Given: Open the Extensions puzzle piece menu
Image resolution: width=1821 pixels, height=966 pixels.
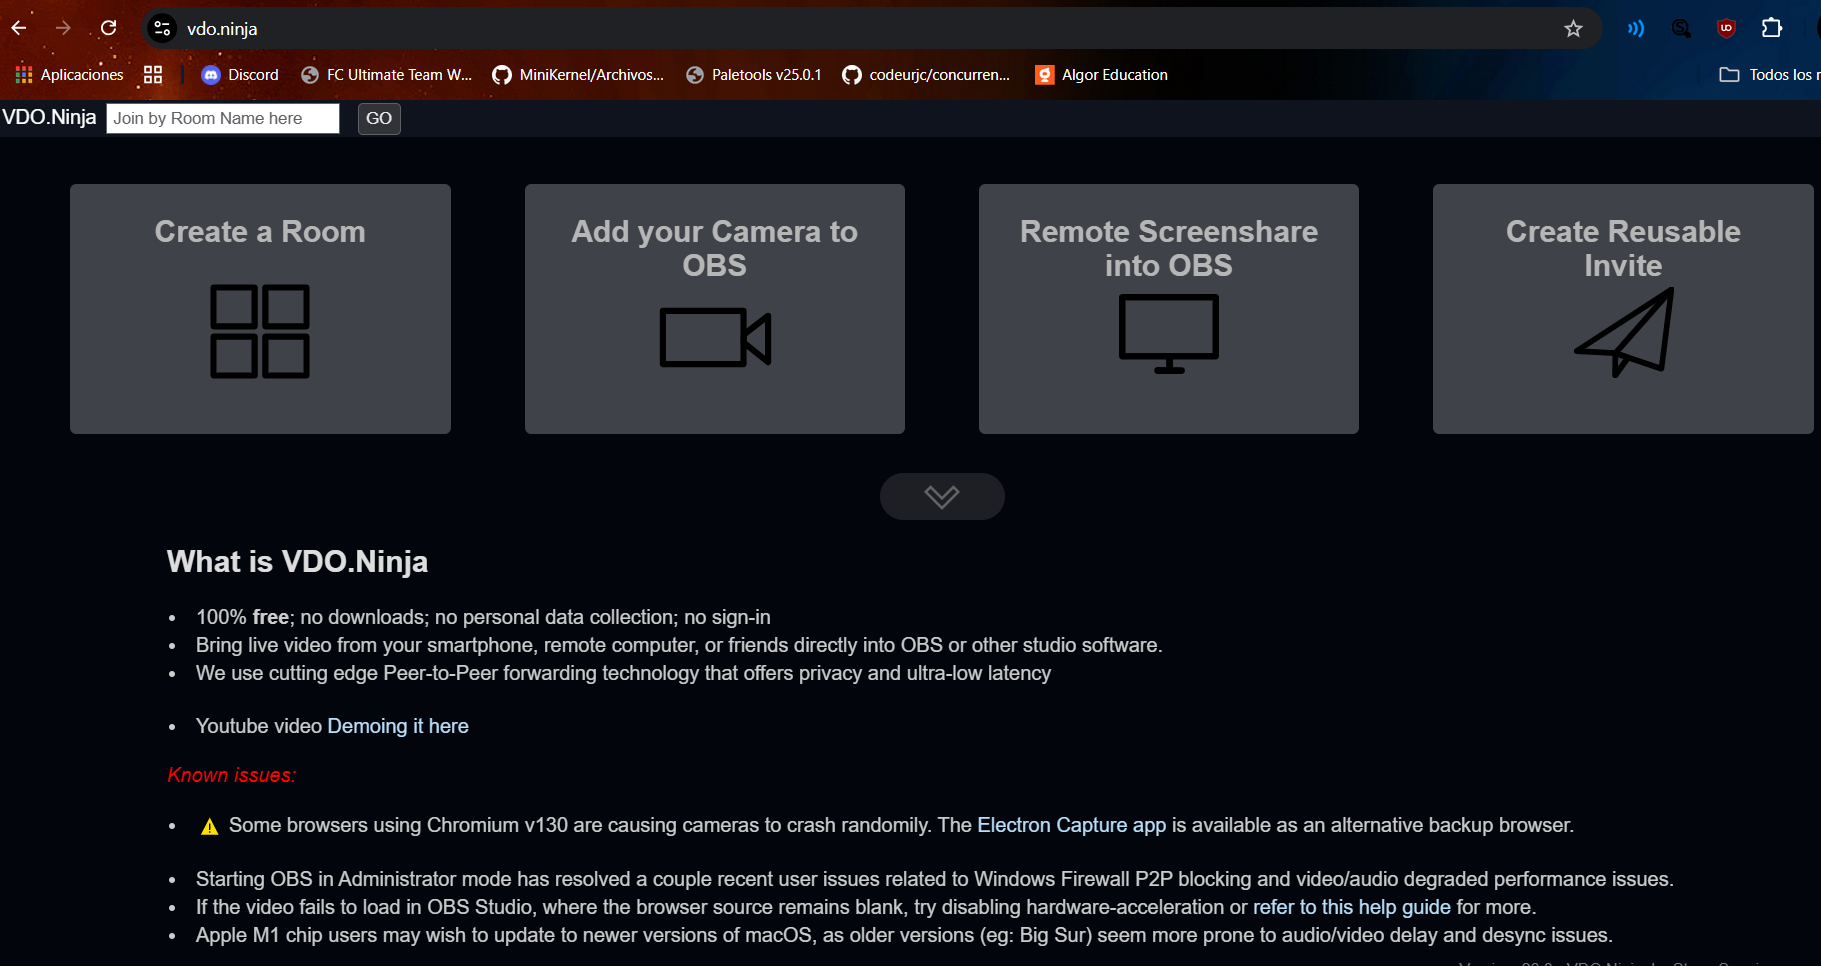Looking at the screenshot, I should coord(1772,28).
